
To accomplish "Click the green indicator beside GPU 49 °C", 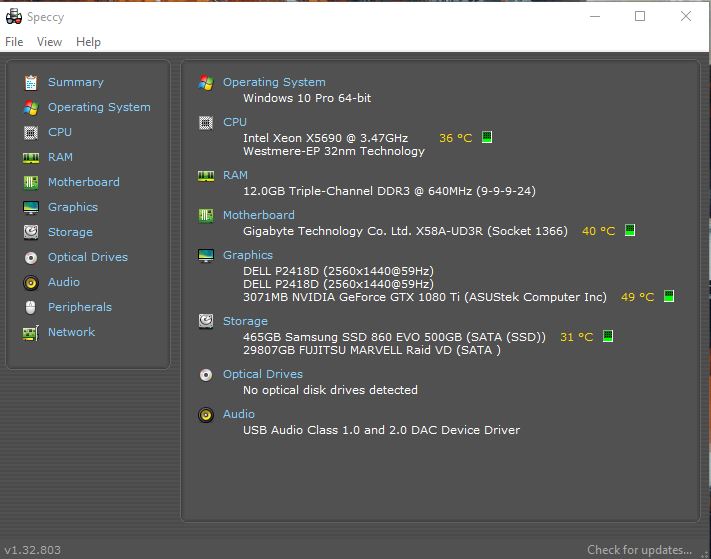I will [x=668, y=296].
